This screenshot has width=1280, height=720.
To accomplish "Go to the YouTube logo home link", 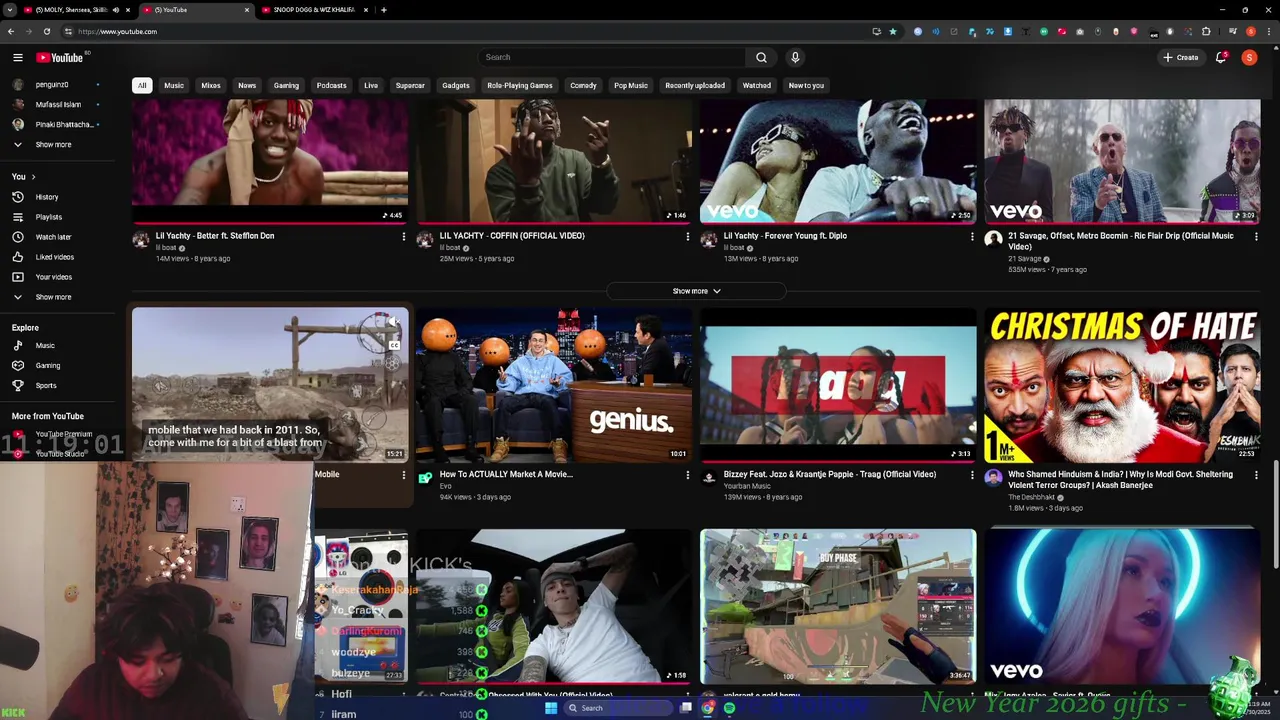I will click(x=60, y=58).
